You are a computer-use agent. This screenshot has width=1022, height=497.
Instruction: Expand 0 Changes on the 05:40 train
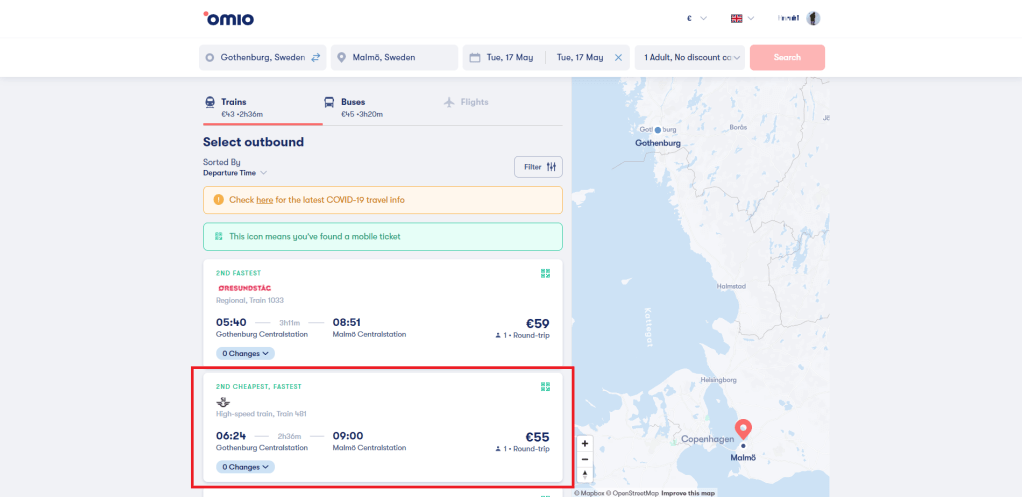pyautogui.click(x=246, y=353)
